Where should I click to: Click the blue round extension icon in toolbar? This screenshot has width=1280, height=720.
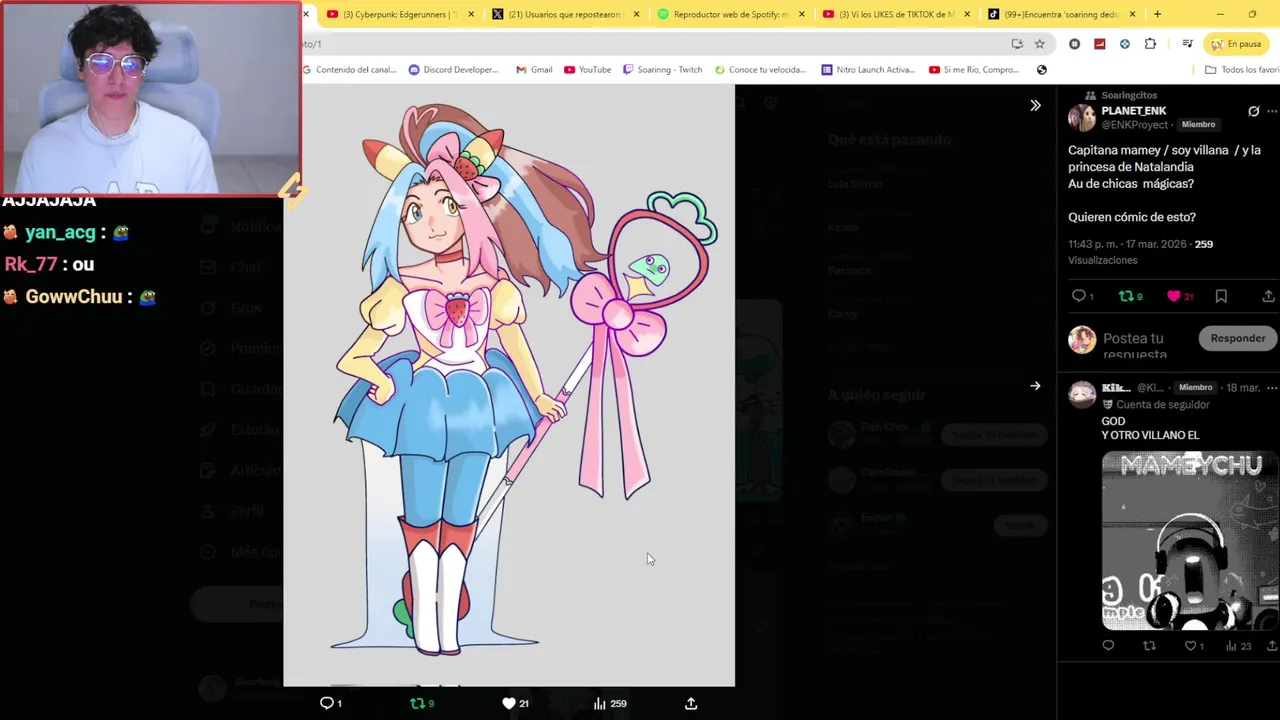(1125, 44)
